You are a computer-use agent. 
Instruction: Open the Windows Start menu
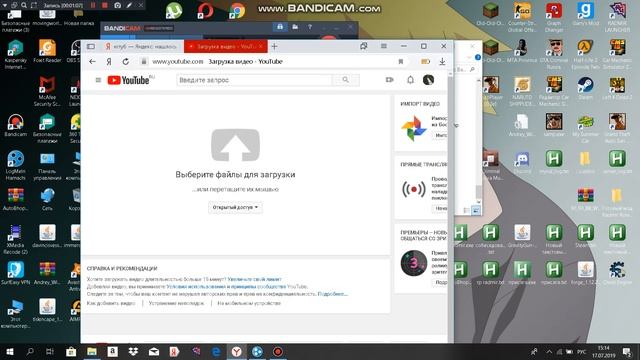click(x=10, y=351)
